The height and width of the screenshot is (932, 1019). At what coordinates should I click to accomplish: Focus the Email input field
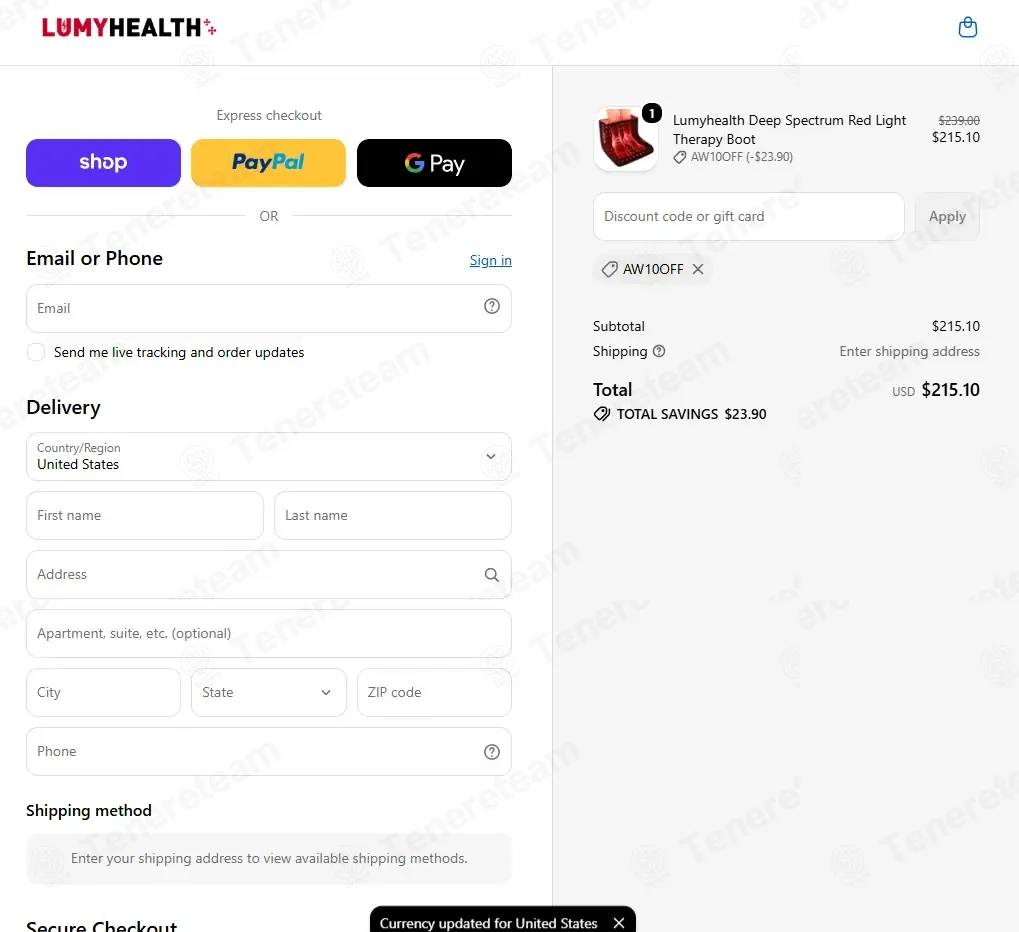(268, 309)
